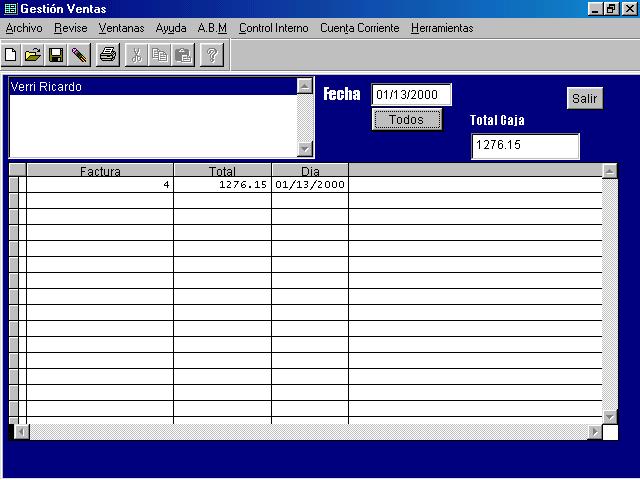Open the Herramientas menu

(x=442, y=28)
